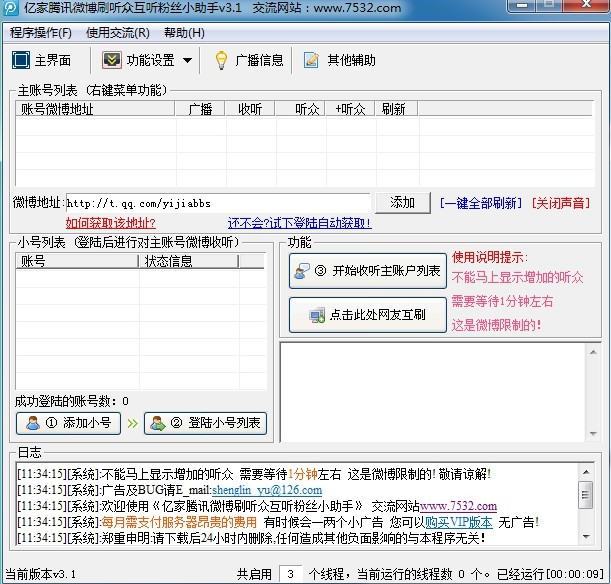611x584 pixels.
Task: Open the 还不会?试下登陆自动获取! link
Action: (300, 223)
